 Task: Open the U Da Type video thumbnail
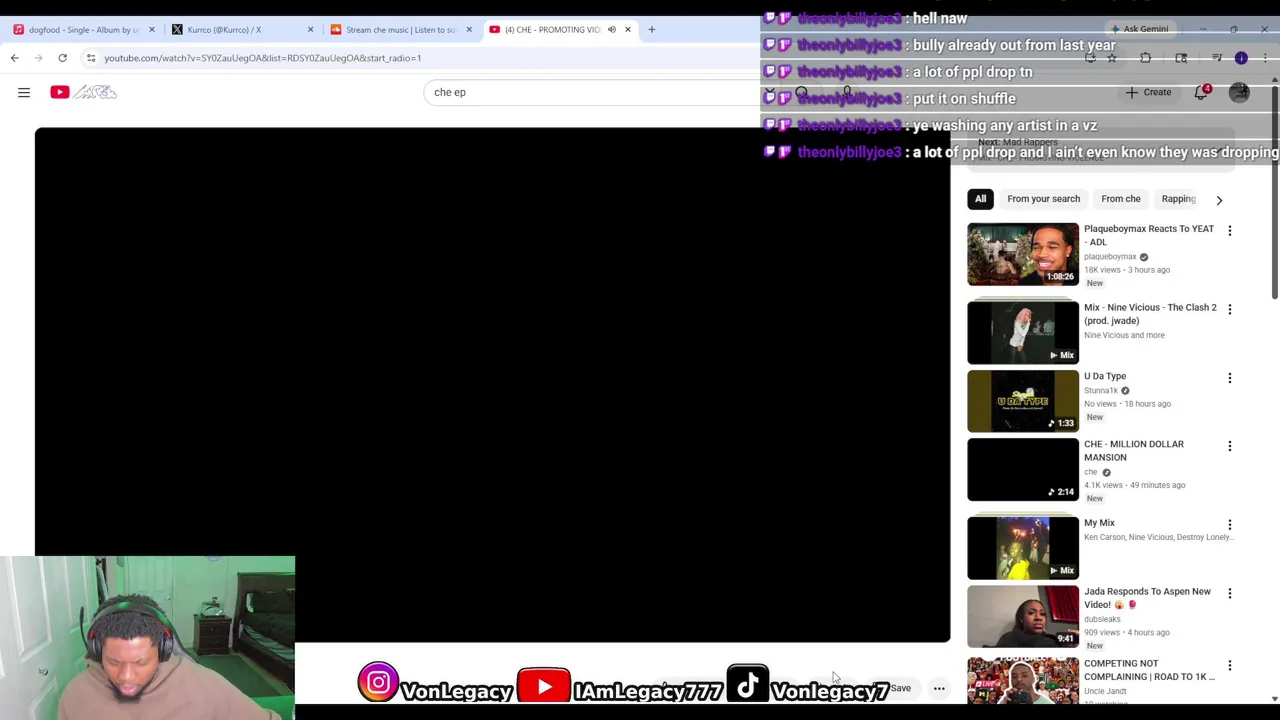click(1023, 401)
